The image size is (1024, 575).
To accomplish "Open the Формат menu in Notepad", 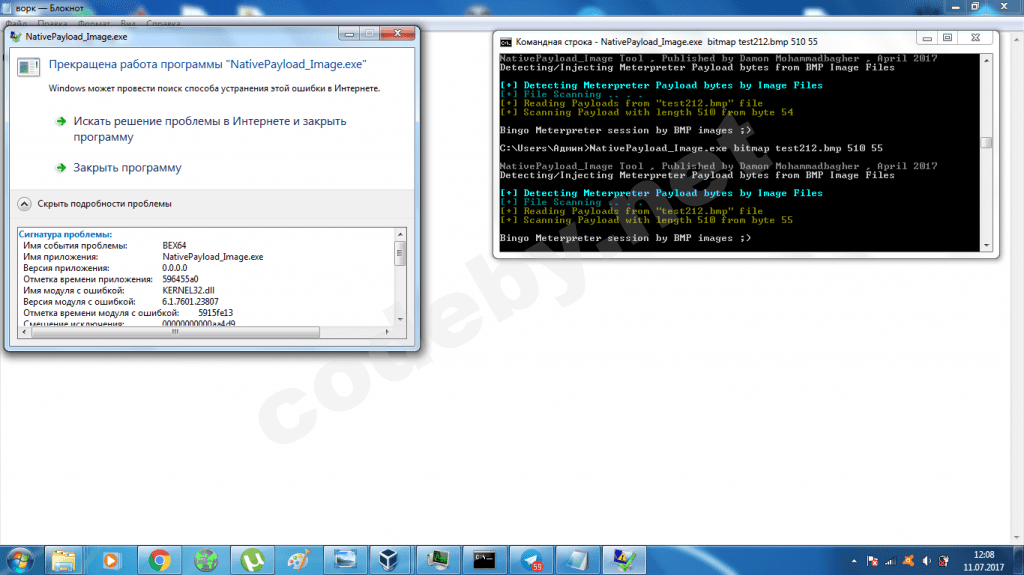I will [x=94, y=24].
